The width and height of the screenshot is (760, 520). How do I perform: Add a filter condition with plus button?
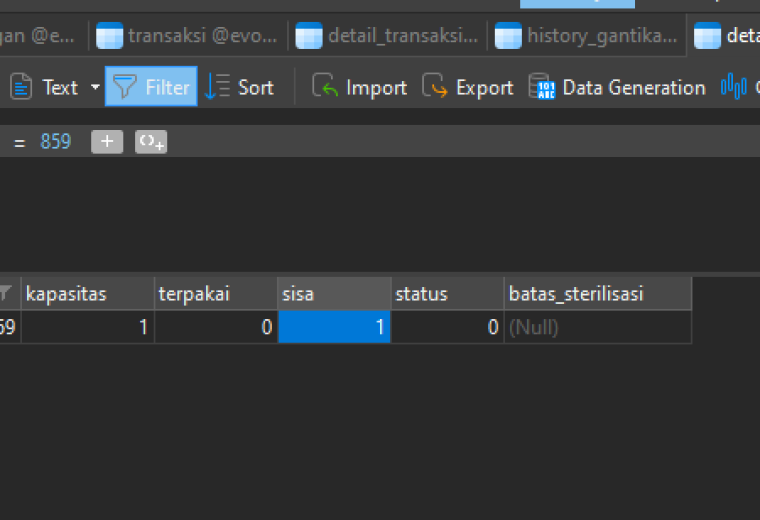(x=107, y=142)
